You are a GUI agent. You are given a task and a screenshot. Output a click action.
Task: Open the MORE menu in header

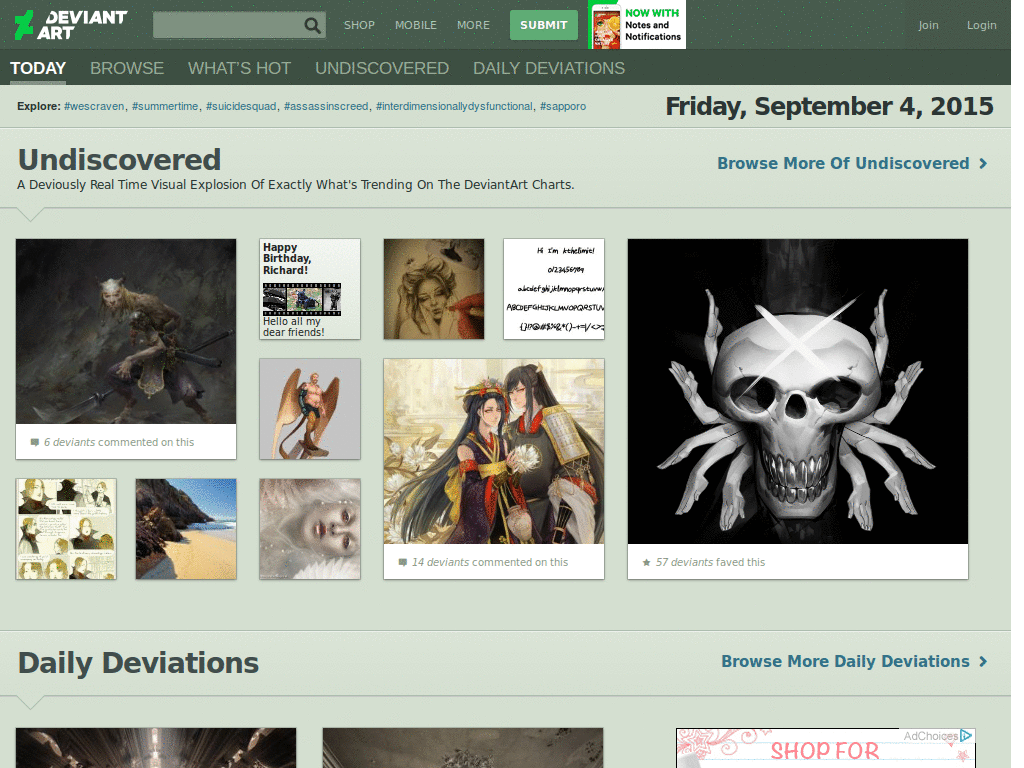473,25
